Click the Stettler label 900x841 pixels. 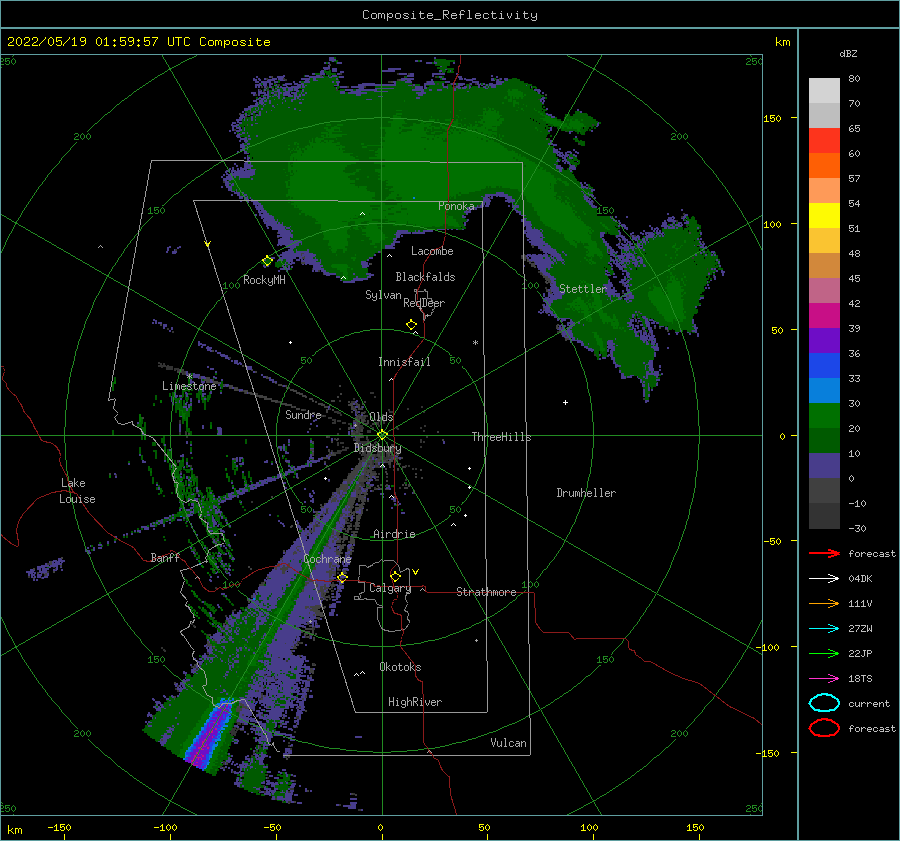(583, 289)
